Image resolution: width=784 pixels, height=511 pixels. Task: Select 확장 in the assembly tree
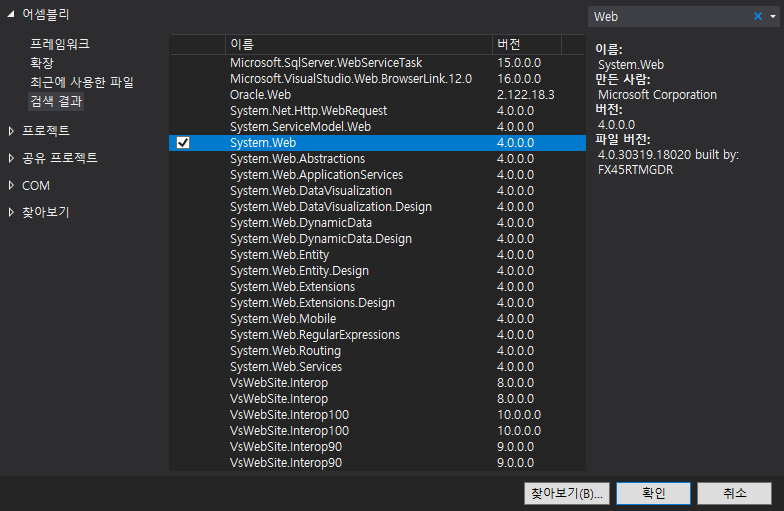click(x=42, y=63)
